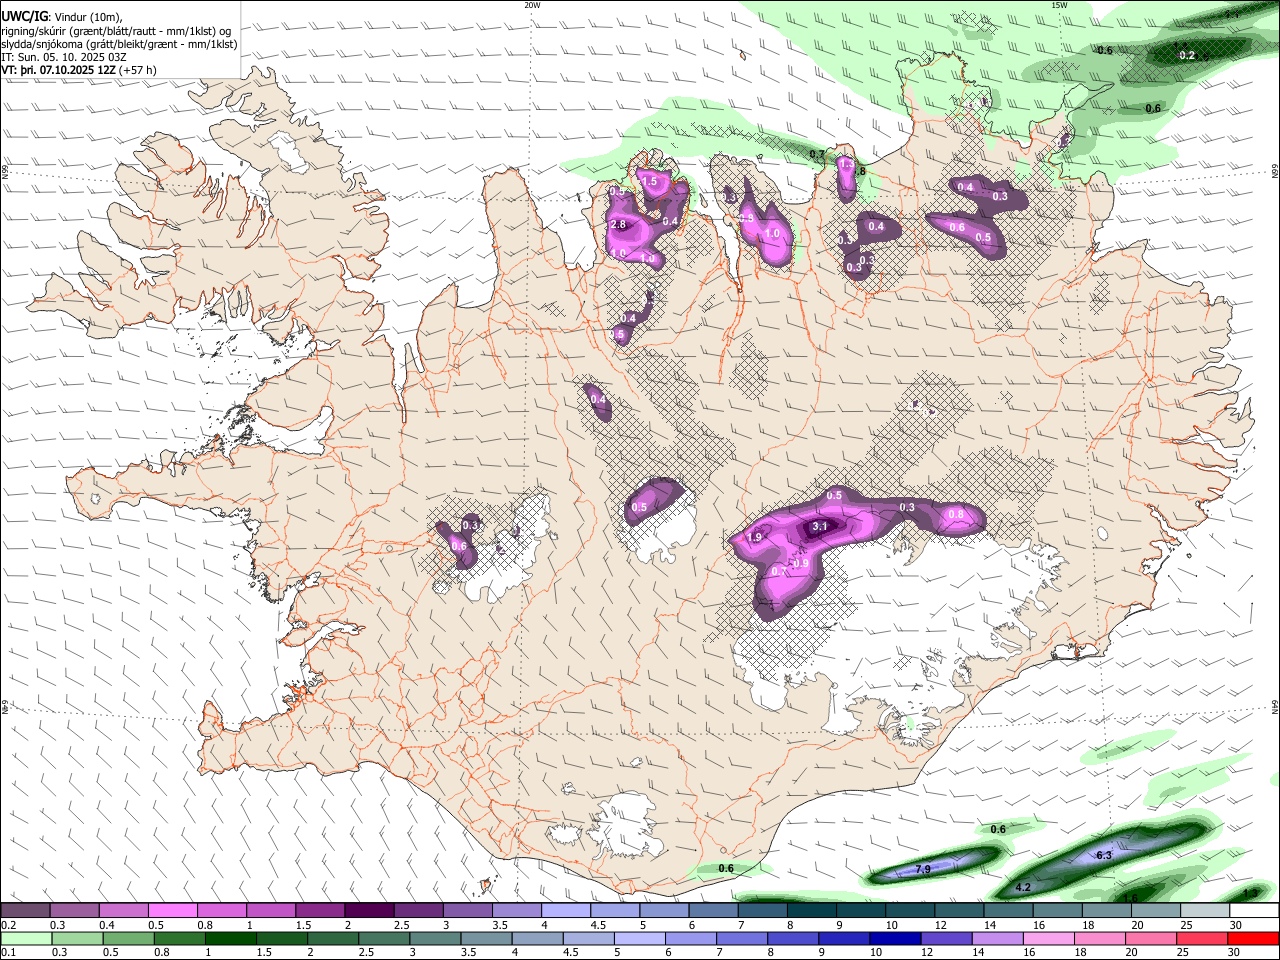Viewport: 1280px width, 960px height.
Task: Click the bold 'VT: þri. 07.10.2025 12Z' text
Action: click(x=58, y=71)
